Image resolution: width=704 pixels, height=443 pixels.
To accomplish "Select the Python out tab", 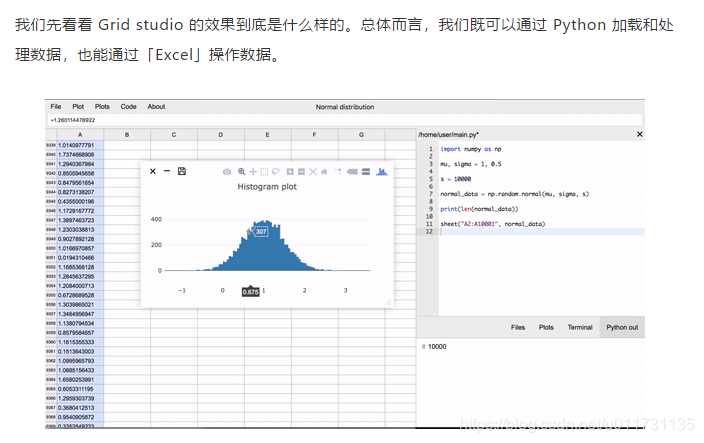I will click(622, 327).
